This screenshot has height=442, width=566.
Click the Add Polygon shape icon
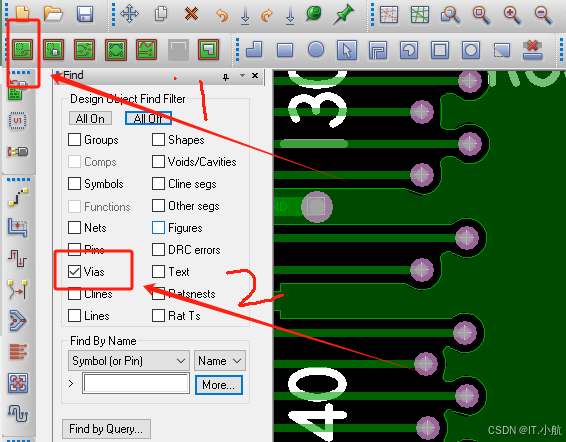[x=254, y=49]
